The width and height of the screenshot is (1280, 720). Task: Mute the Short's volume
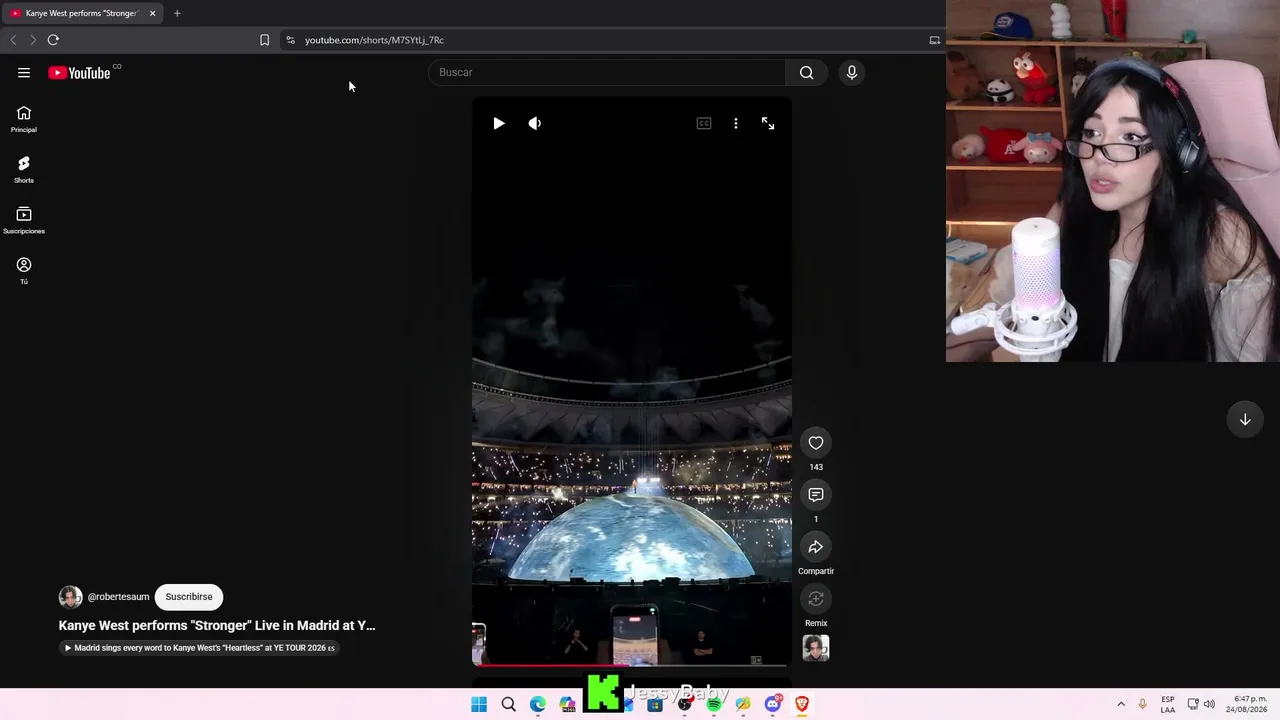point(535,123)
